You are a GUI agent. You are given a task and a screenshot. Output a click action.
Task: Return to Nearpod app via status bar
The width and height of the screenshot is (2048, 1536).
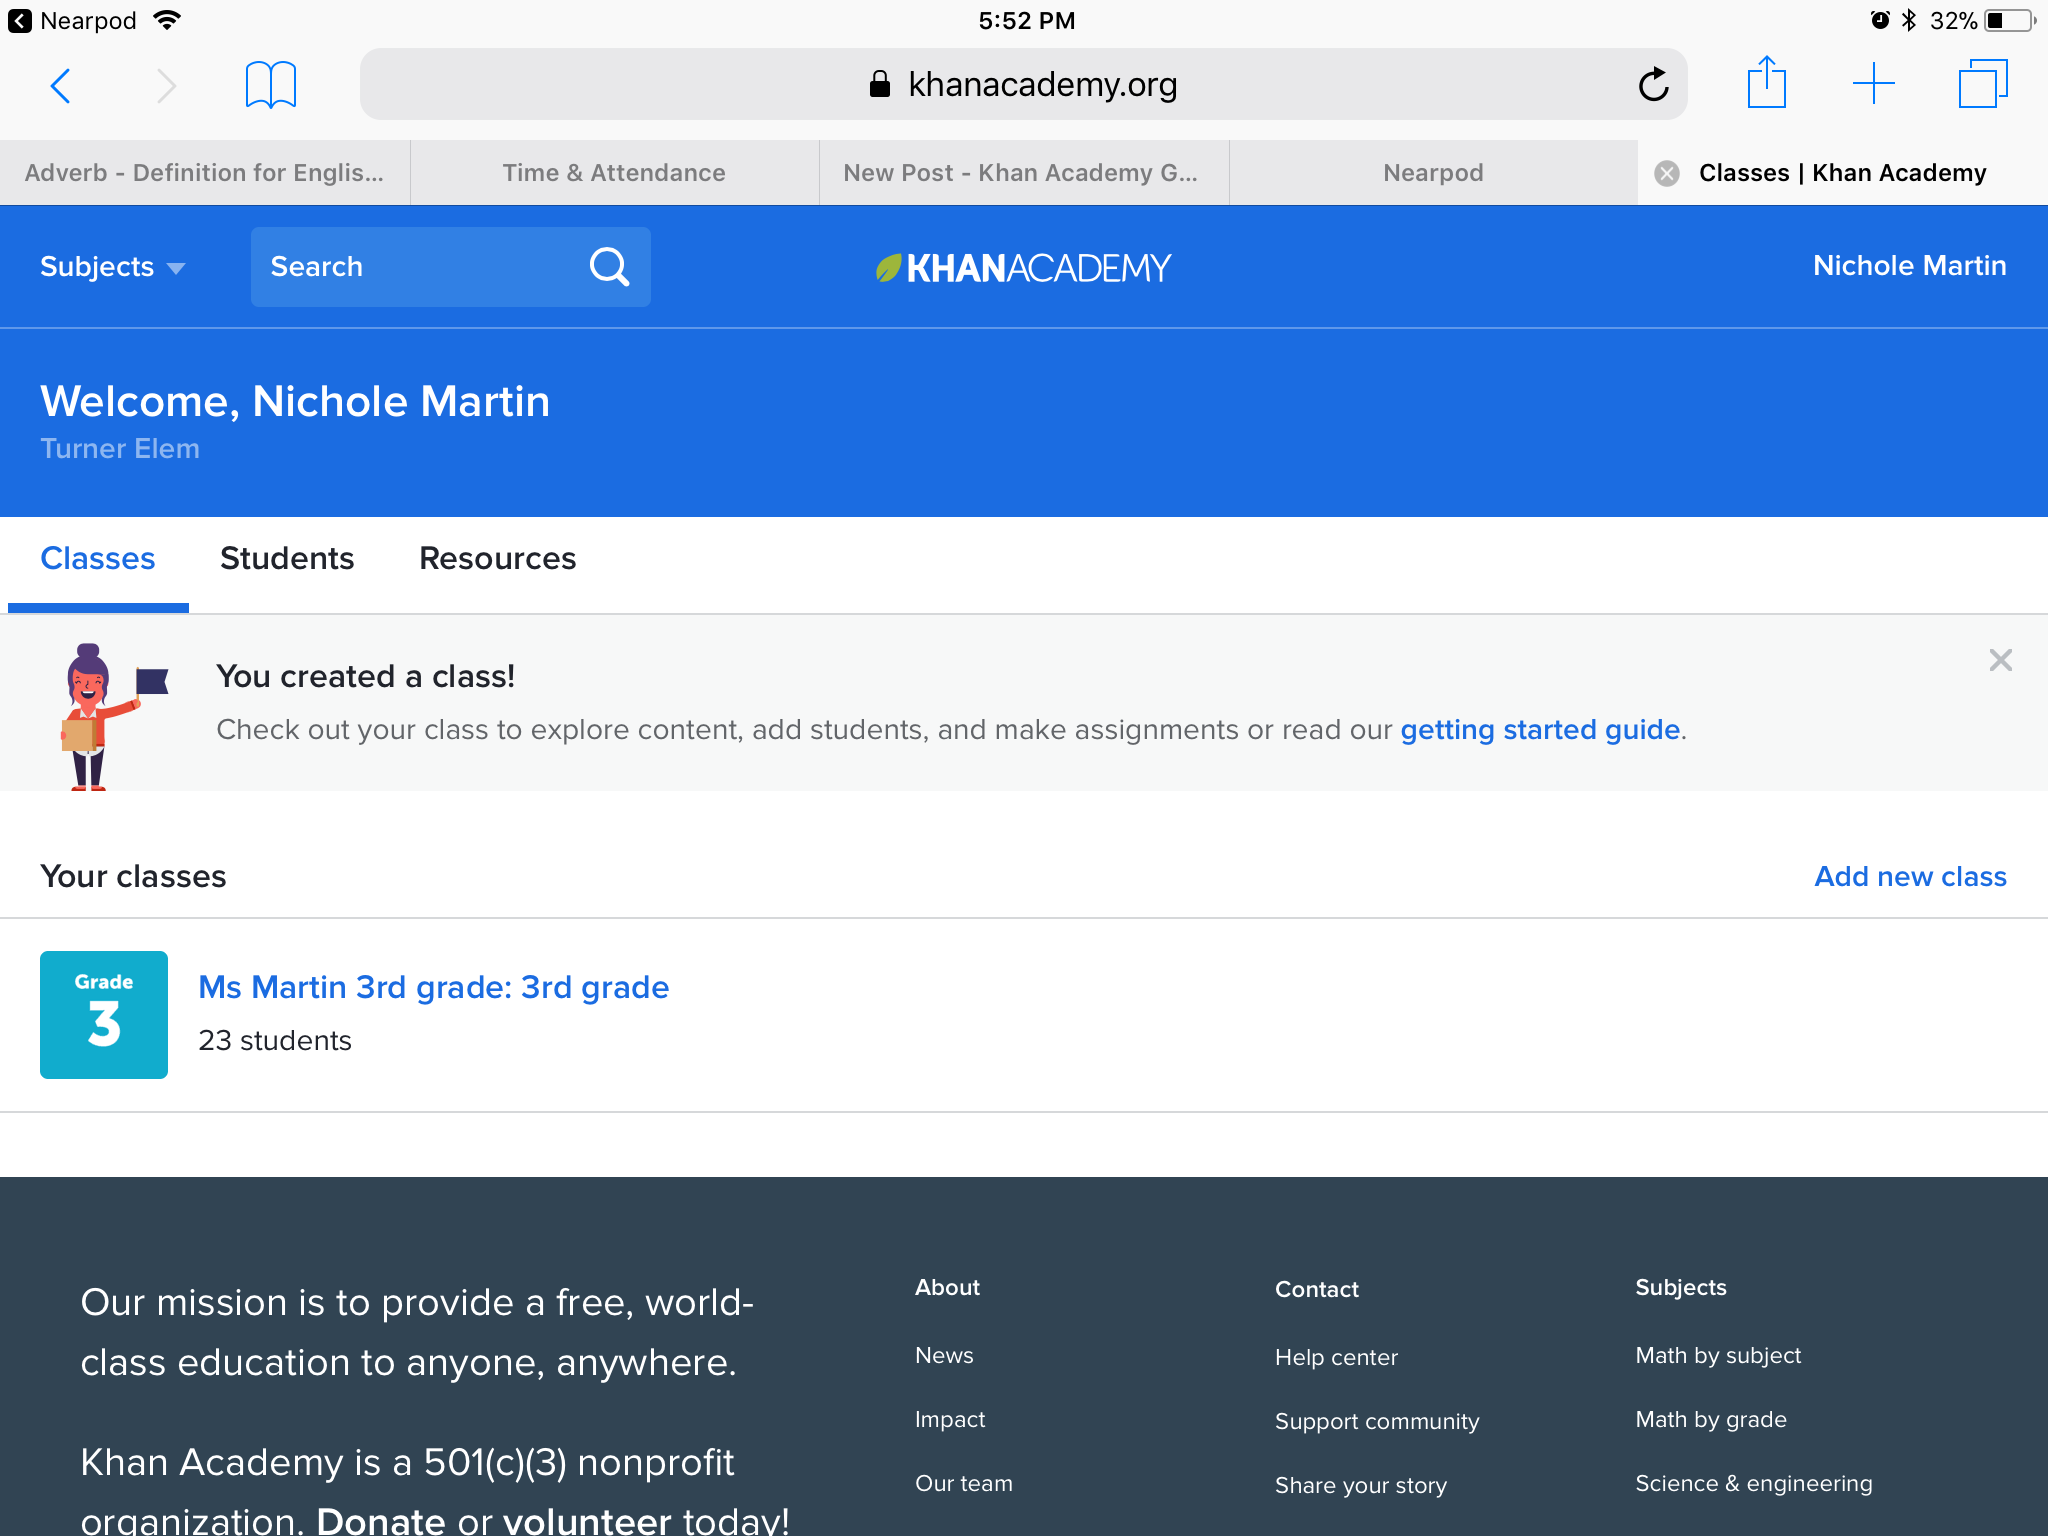[x=72, y=21]
